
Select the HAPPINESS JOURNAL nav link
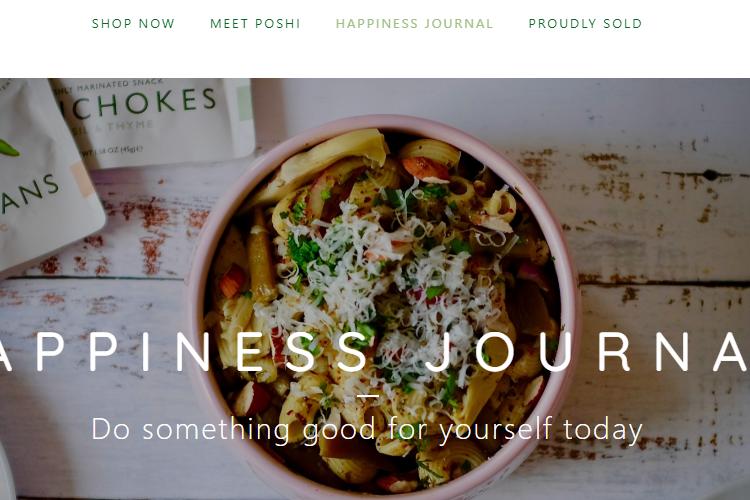click(x=414, y=23)
